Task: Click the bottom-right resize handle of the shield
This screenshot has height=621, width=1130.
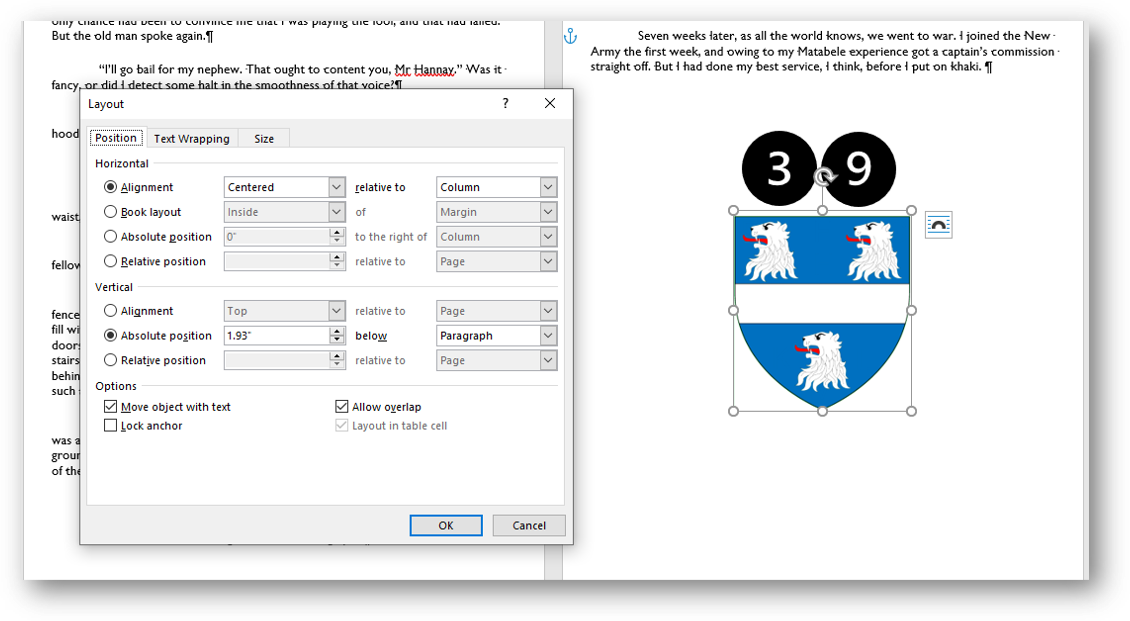Action: tap(911, 411)
